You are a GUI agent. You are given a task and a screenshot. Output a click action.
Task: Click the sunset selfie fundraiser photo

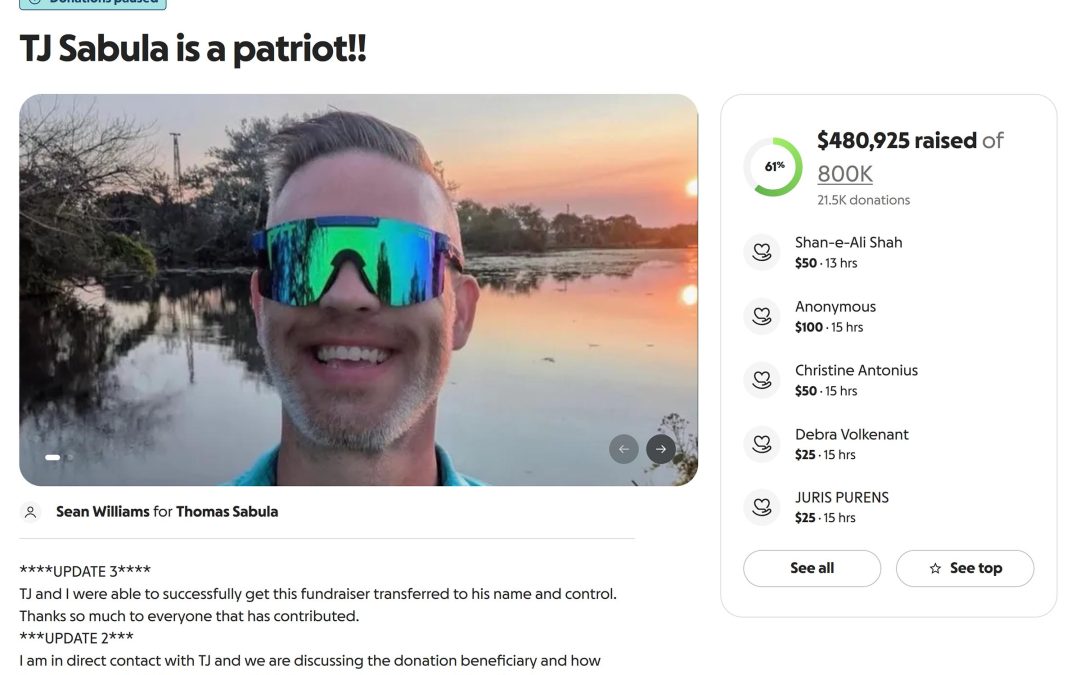point(358,289)
